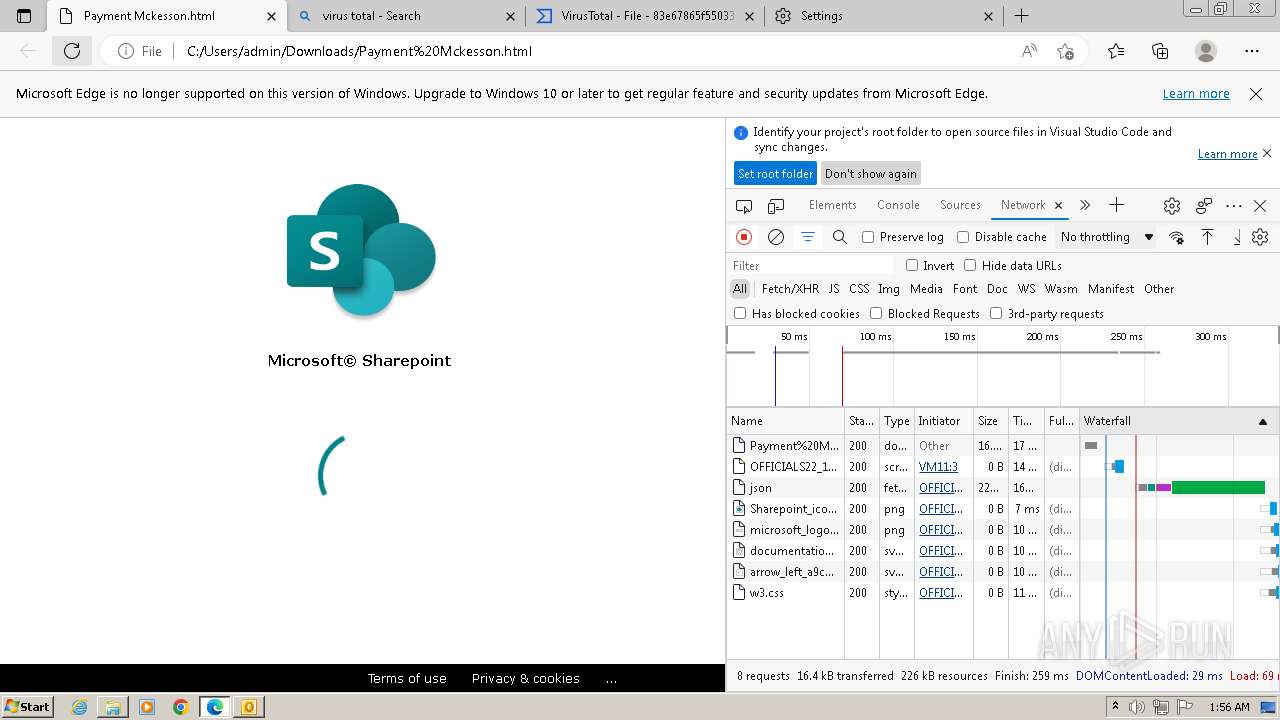This screenshot has height=720, width=1280.
Task: Select the w3.css request row
Action: (1003, 593)
